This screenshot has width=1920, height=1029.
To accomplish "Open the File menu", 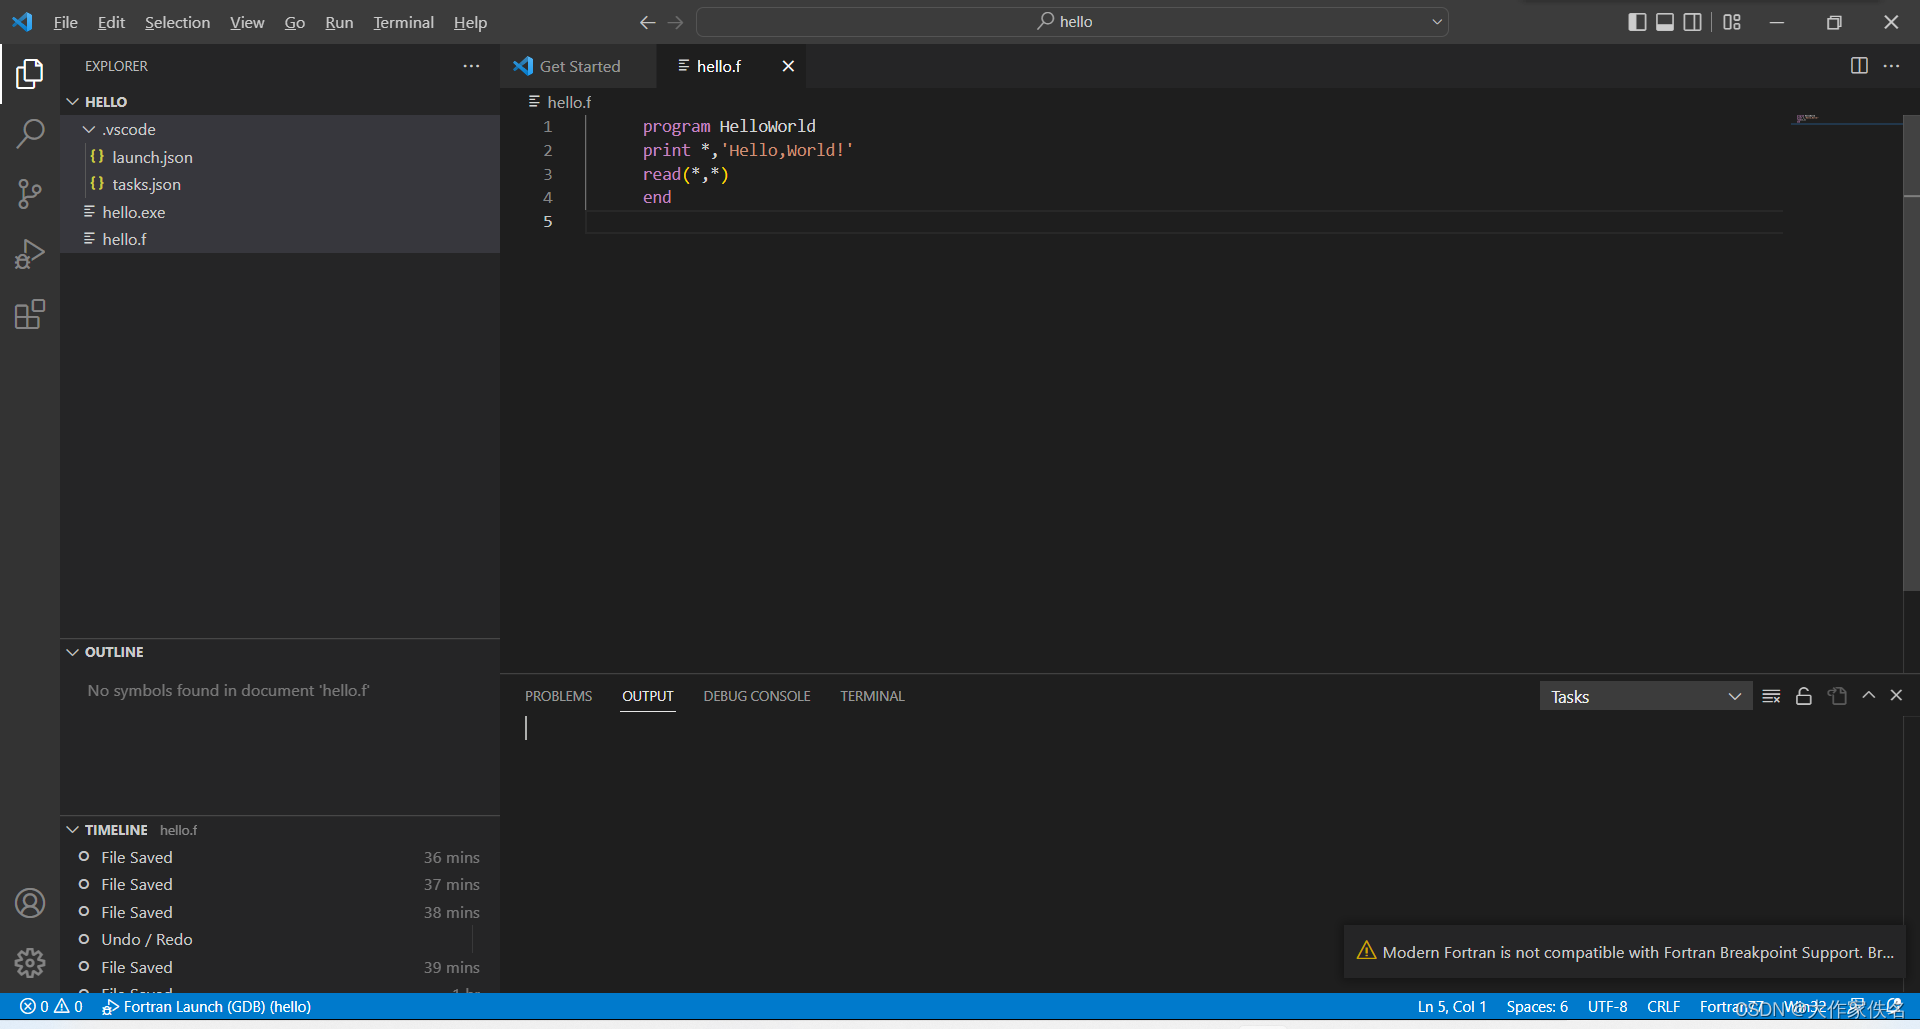I will (x=65, y=22).
